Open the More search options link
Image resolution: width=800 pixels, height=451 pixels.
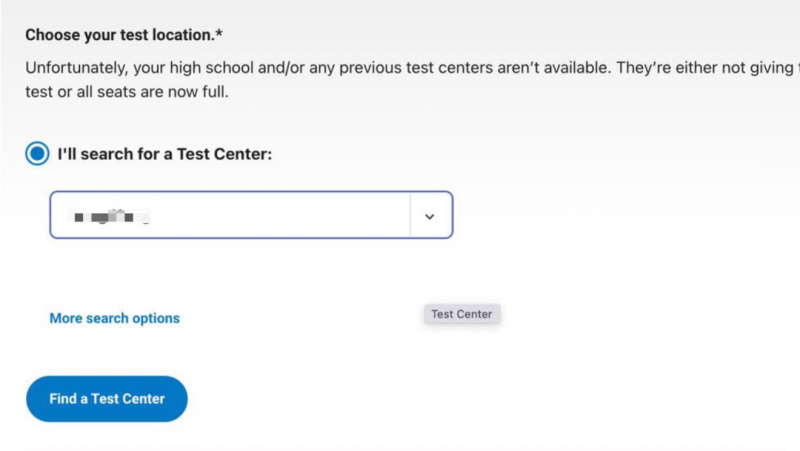point(114,318)
